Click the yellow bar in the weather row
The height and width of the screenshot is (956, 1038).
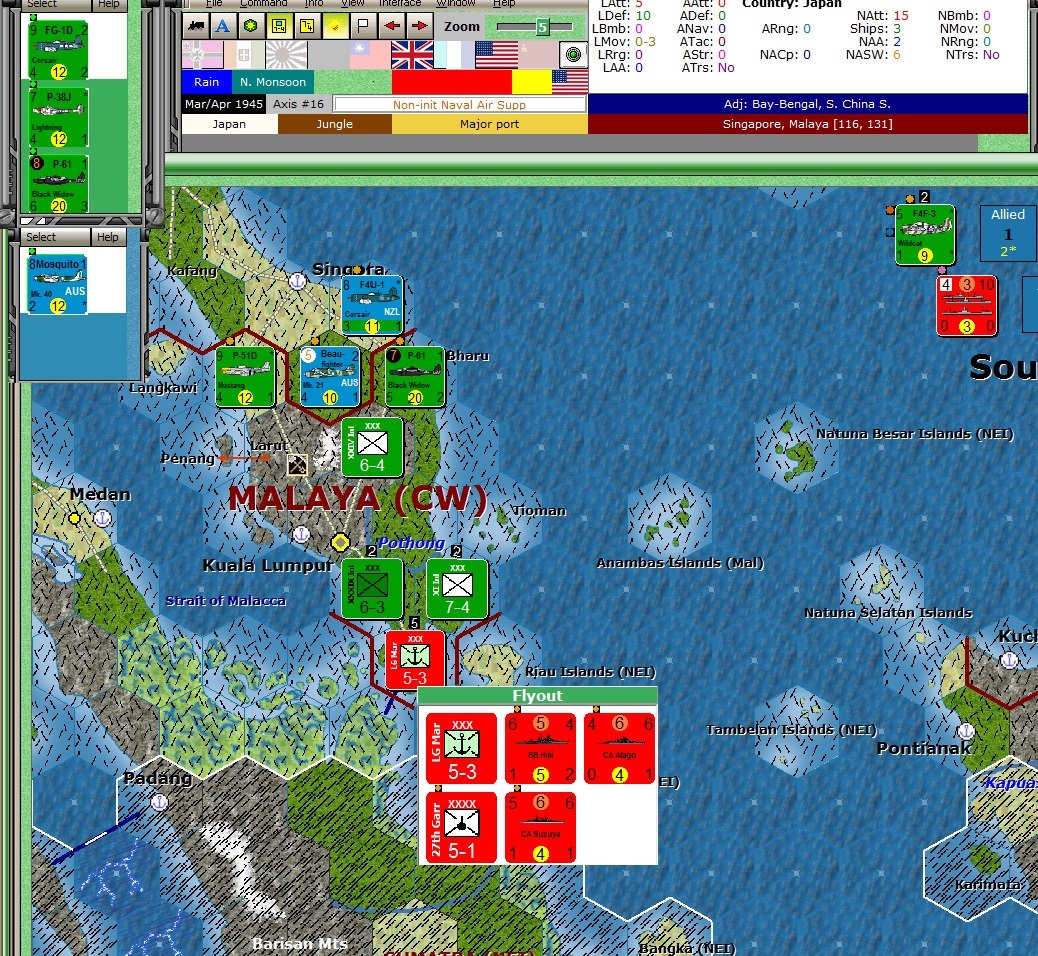(532, 82)
